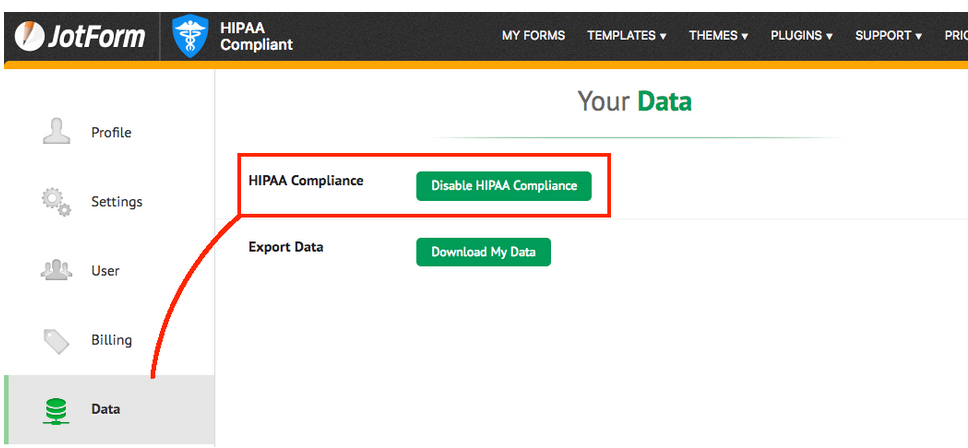Go to the User section

coord(106,271)
